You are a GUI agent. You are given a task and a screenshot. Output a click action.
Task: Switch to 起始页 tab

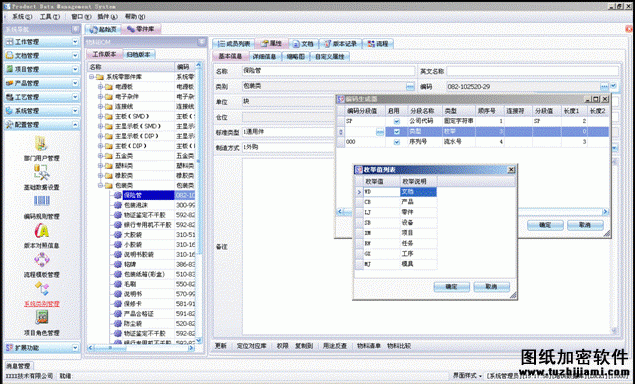[103, 29]
